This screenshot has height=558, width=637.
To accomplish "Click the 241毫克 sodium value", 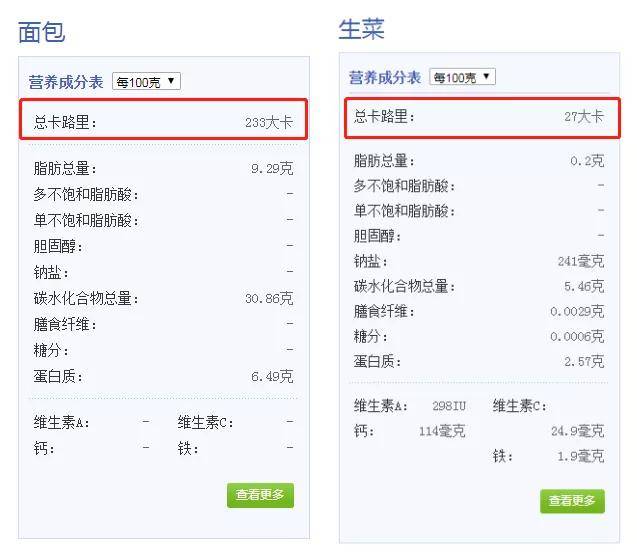I will tap(581, 261).
